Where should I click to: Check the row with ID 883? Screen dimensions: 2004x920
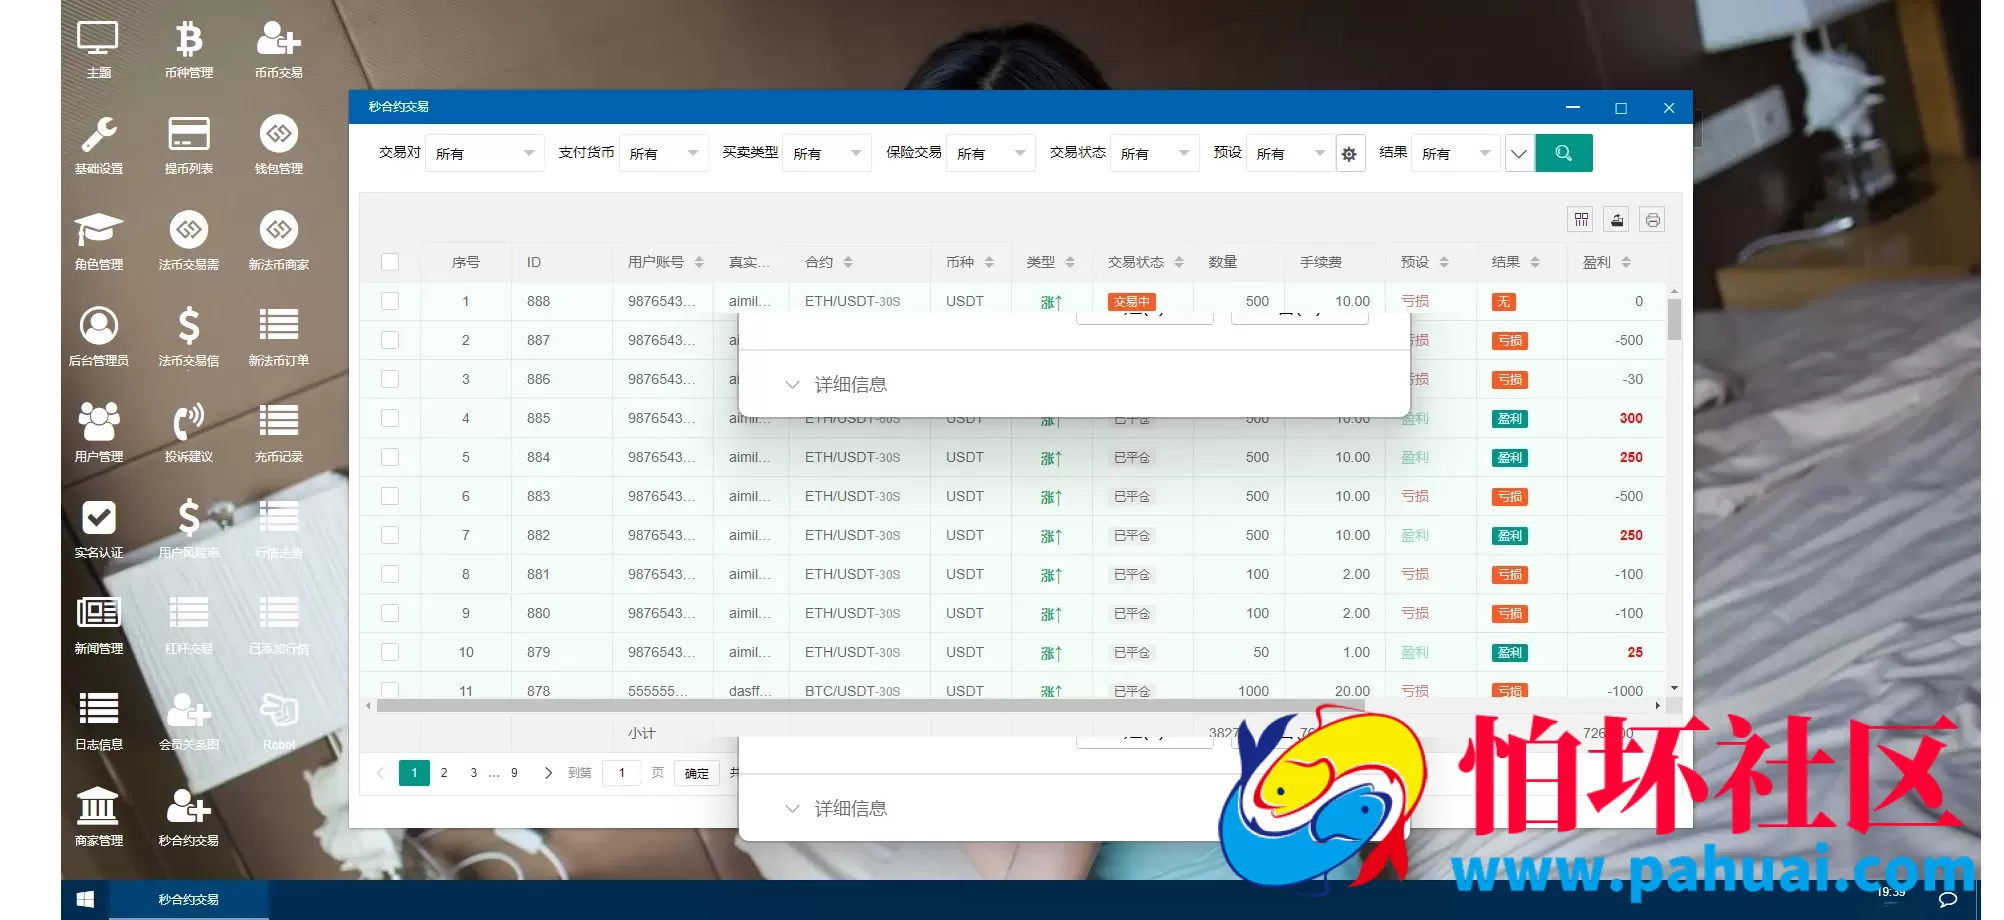point(390,496)
